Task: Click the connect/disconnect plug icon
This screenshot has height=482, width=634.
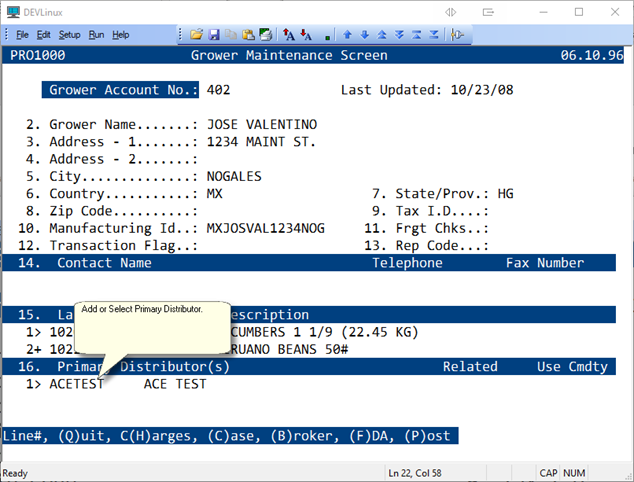Action: pos(456,35)
